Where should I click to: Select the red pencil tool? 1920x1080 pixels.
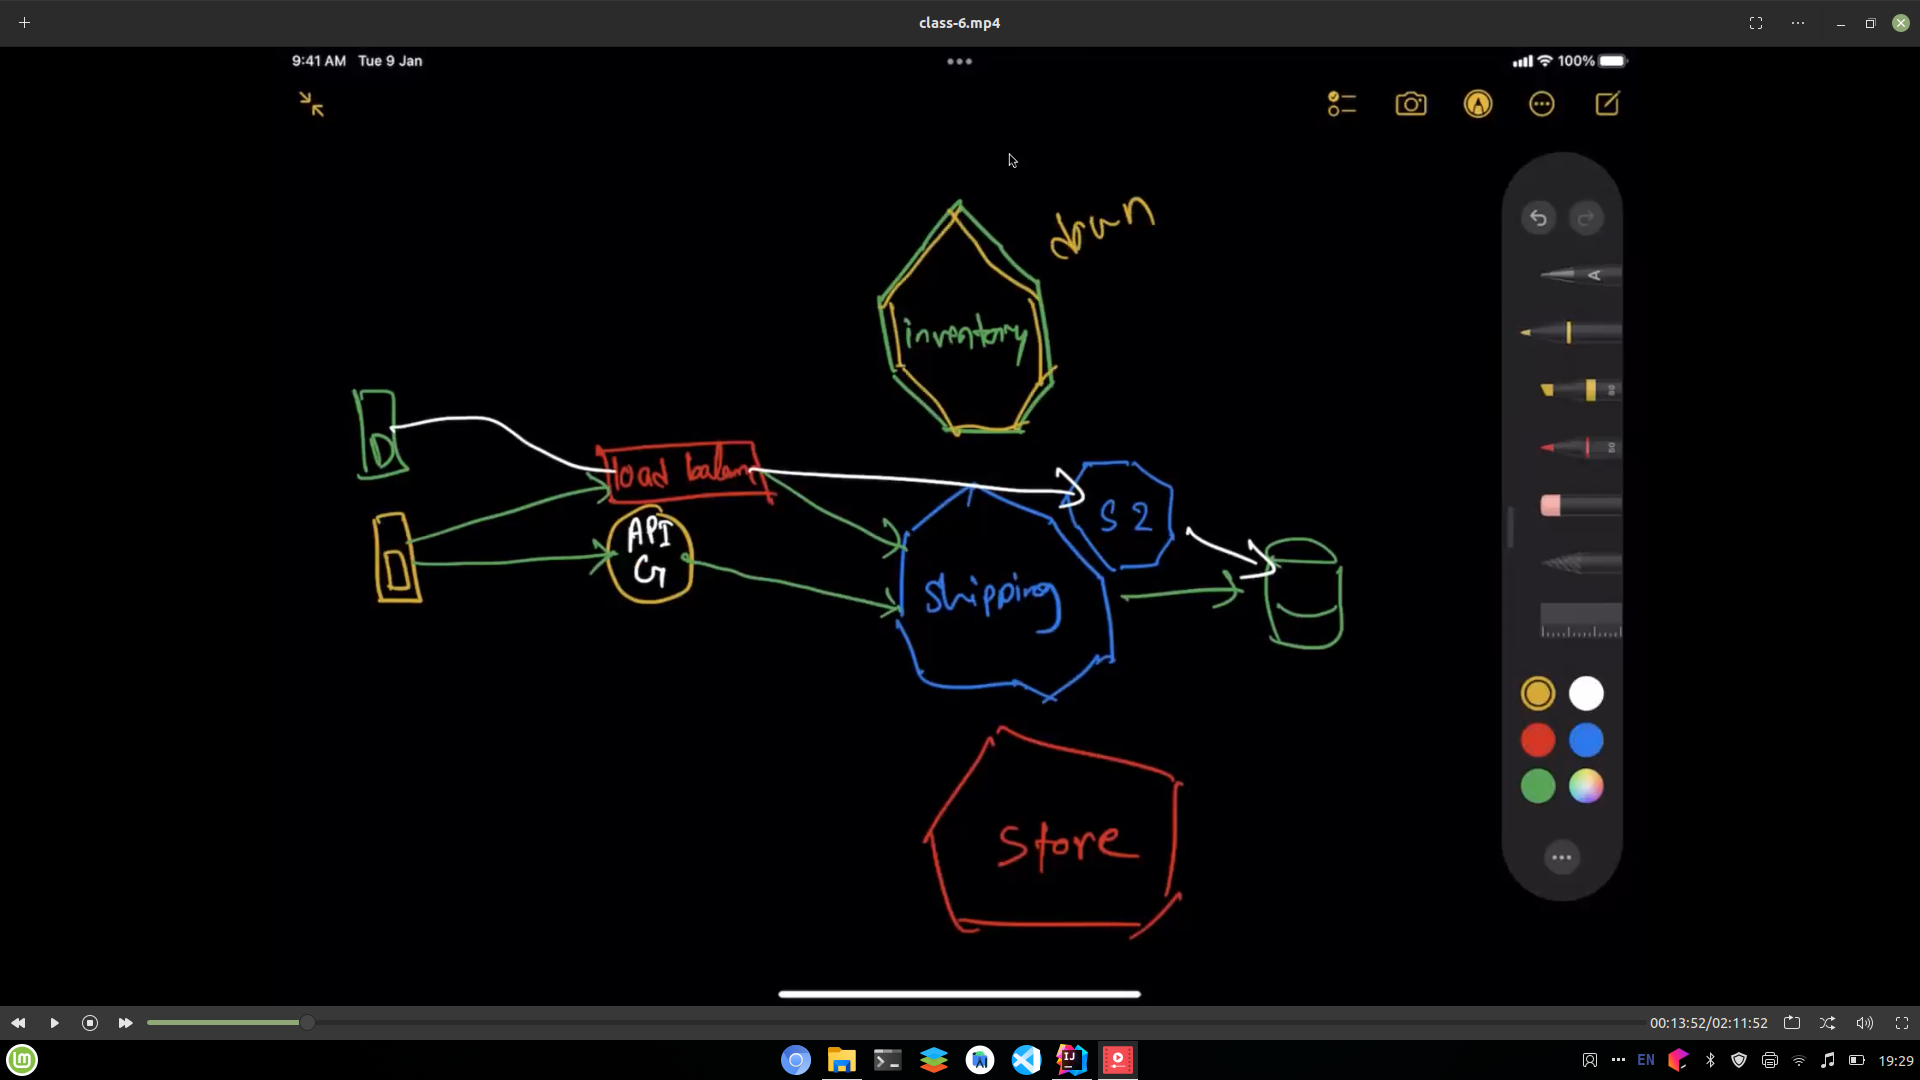click(1581, 447)
